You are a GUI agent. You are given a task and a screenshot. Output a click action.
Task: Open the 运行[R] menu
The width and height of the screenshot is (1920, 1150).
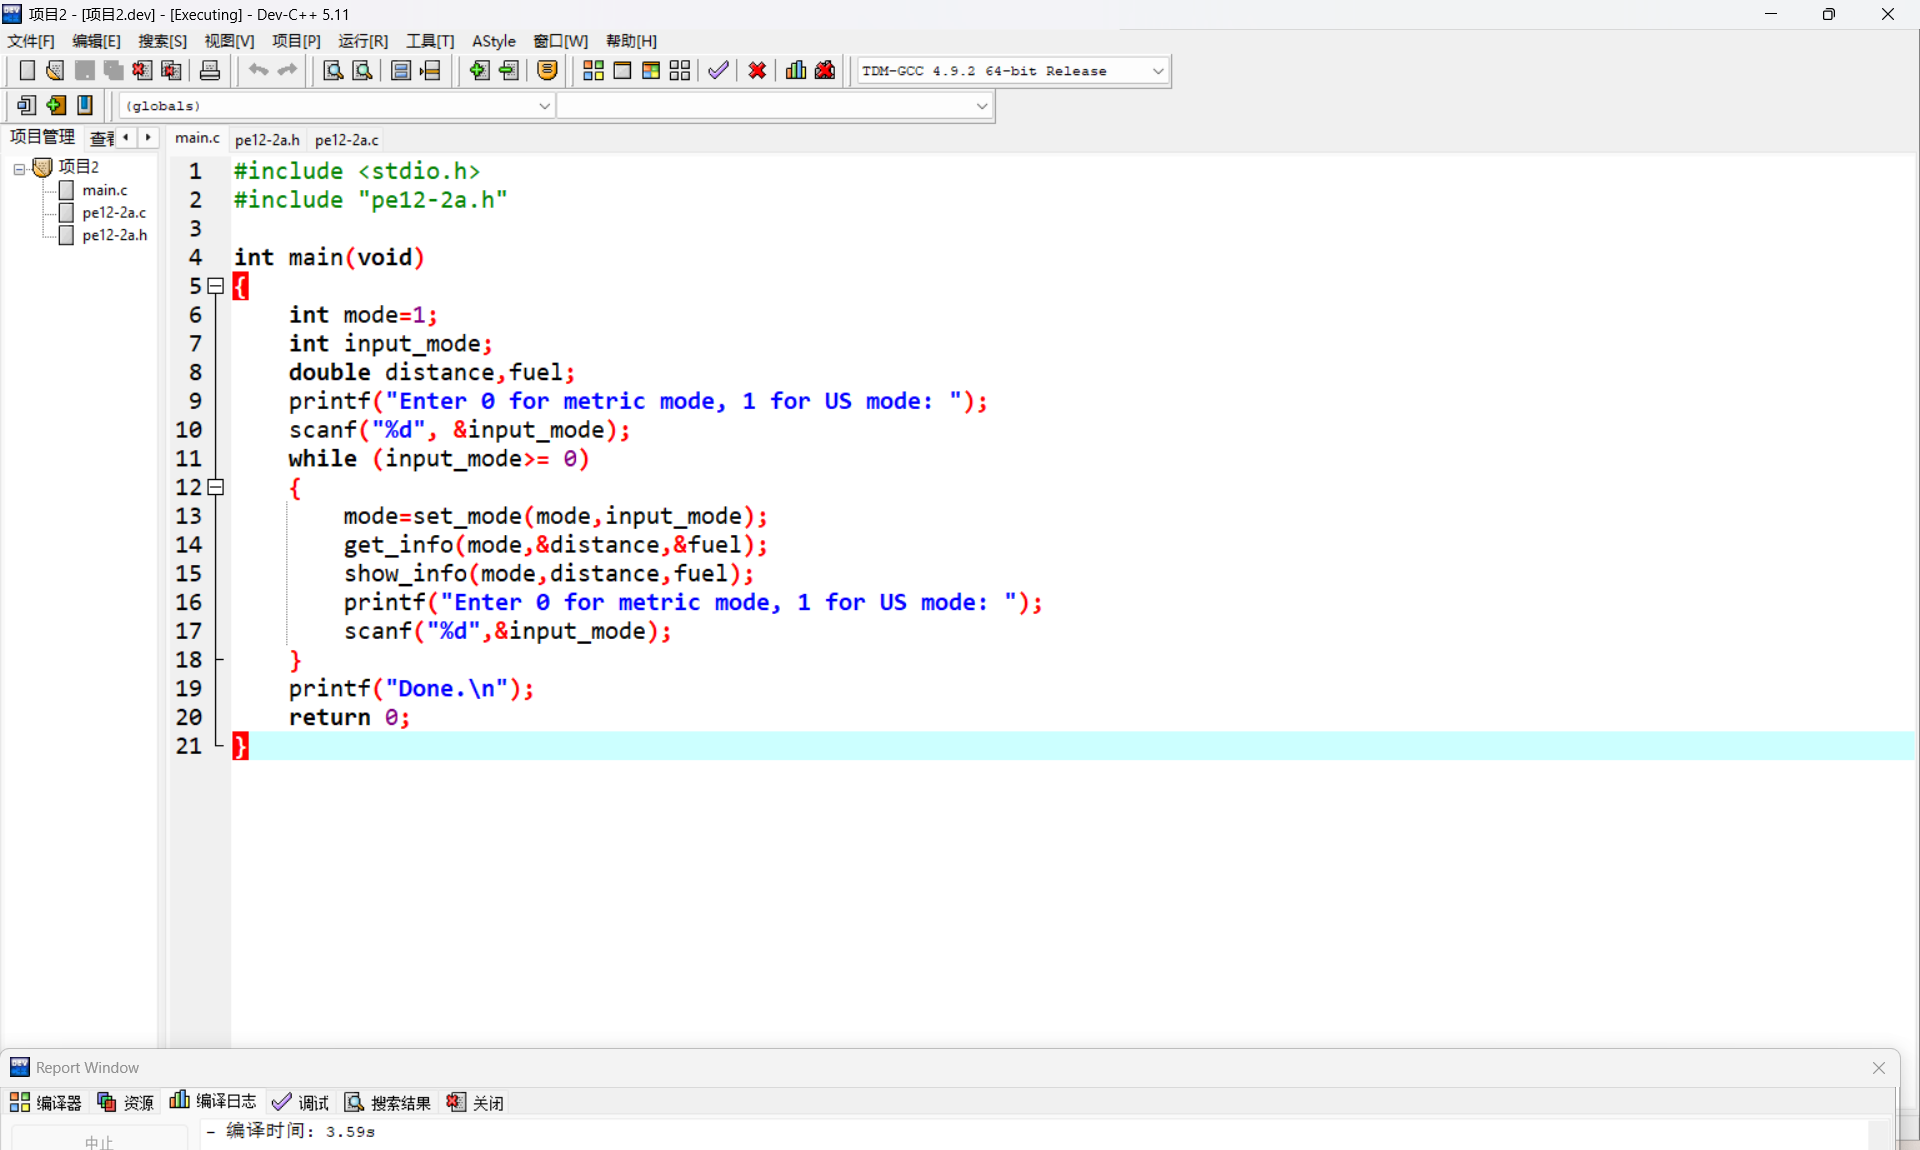(x=362, y=41)
